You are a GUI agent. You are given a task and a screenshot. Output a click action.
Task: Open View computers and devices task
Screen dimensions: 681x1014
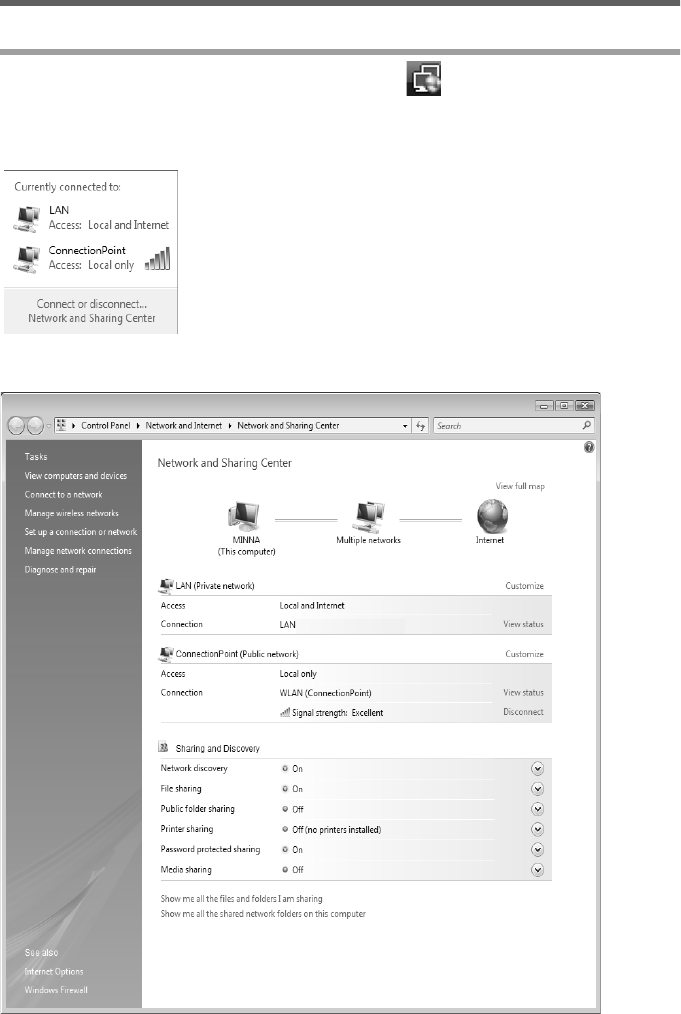[76, 476]
